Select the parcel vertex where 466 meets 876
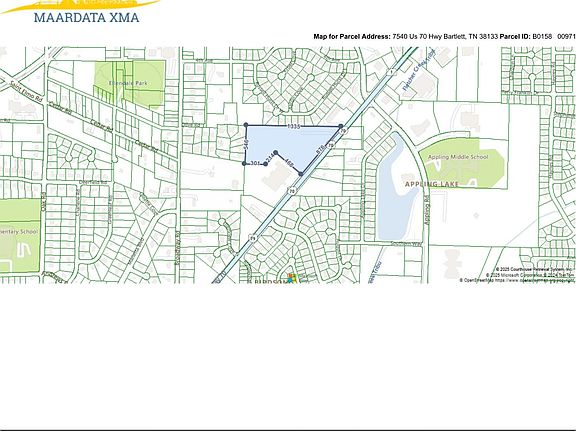576x432 pixels. point(301,174)
